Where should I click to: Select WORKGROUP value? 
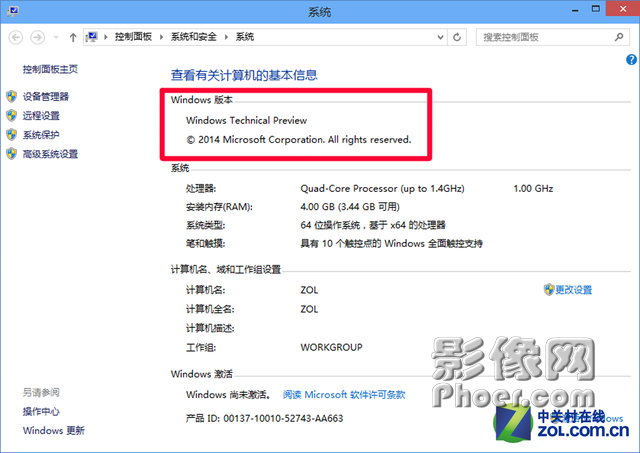[331, 347]
